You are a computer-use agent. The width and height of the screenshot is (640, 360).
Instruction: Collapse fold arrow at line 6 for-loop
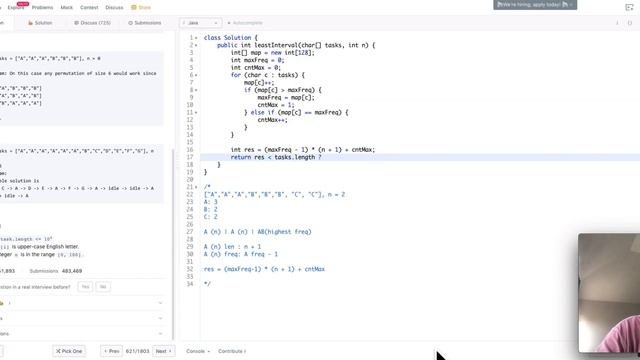[x=196, y=75]
